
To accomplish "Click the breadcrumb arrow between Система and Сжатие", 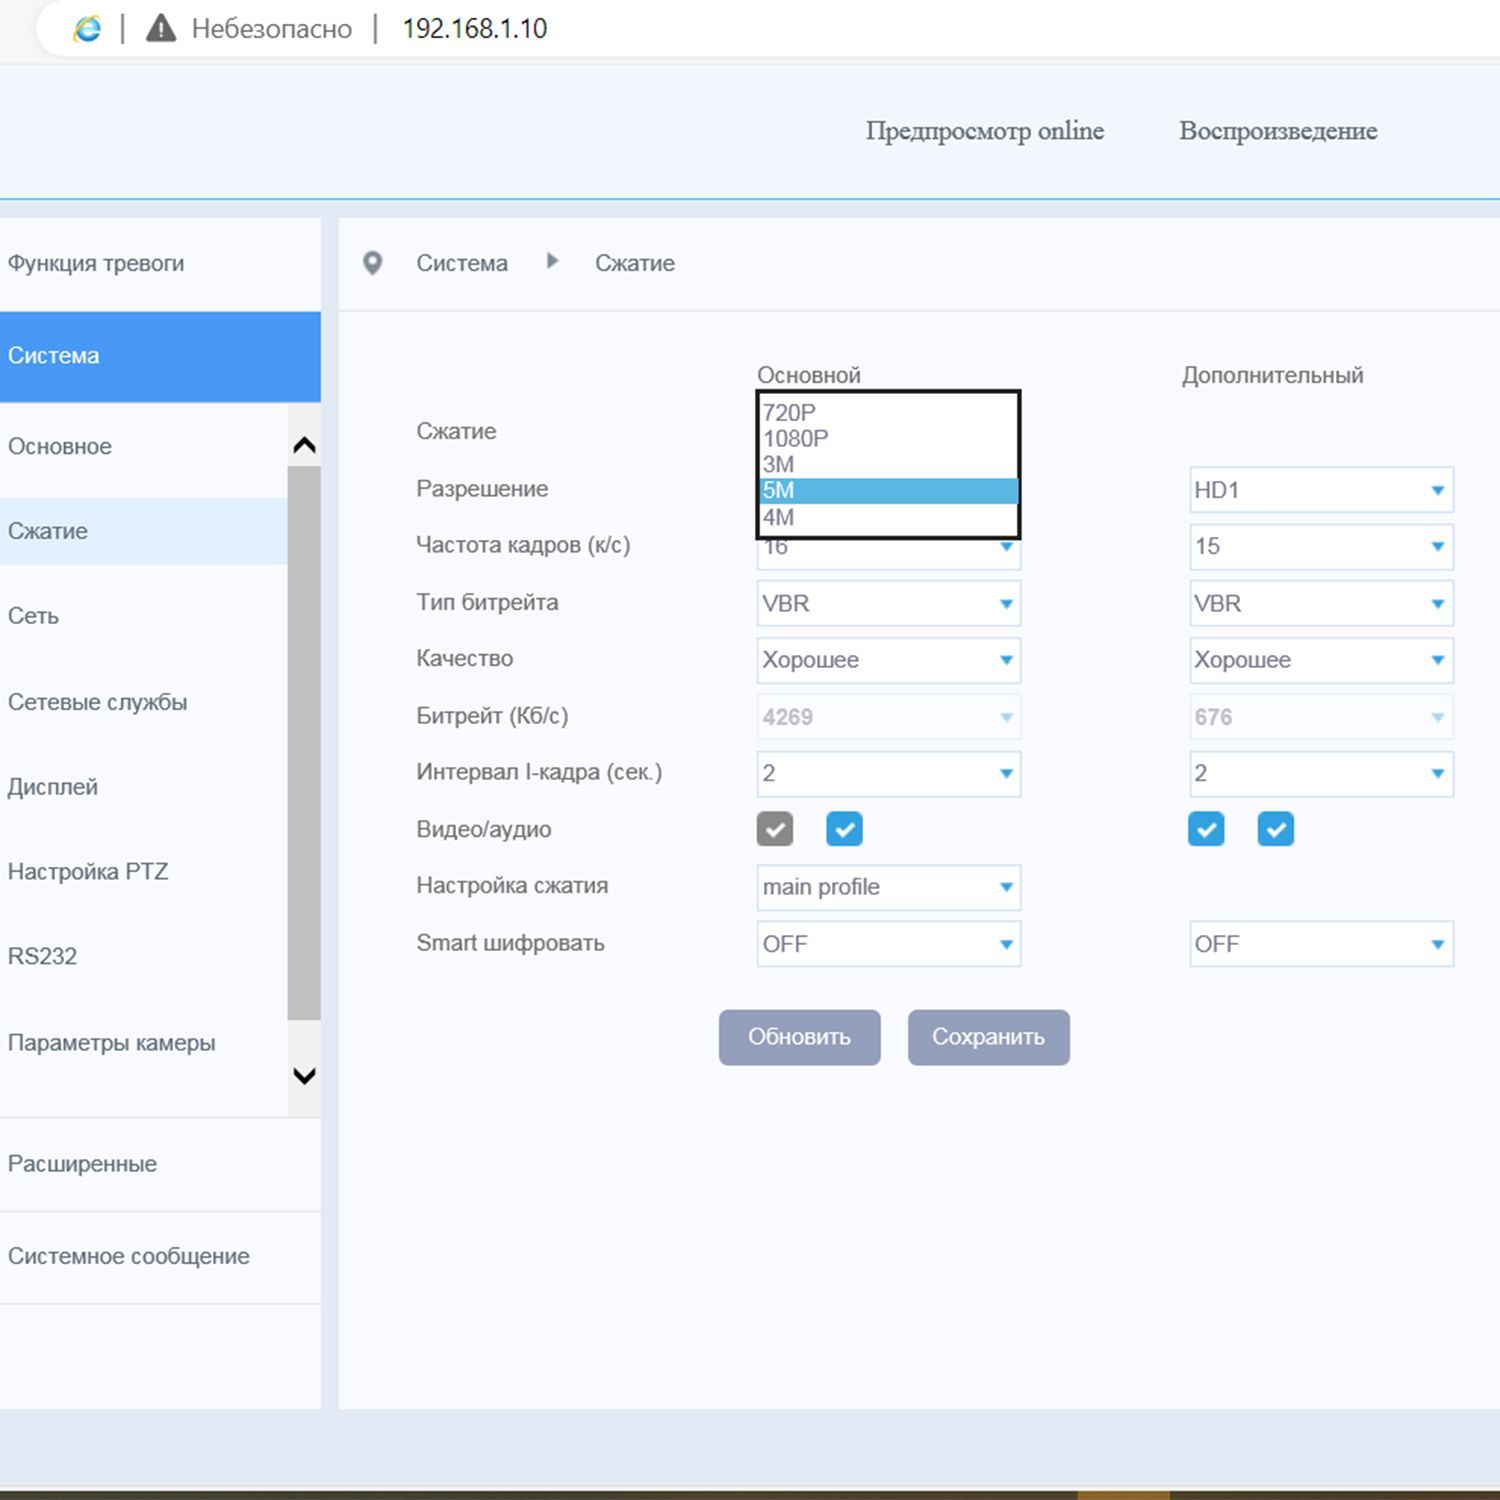I will [552, 262].
